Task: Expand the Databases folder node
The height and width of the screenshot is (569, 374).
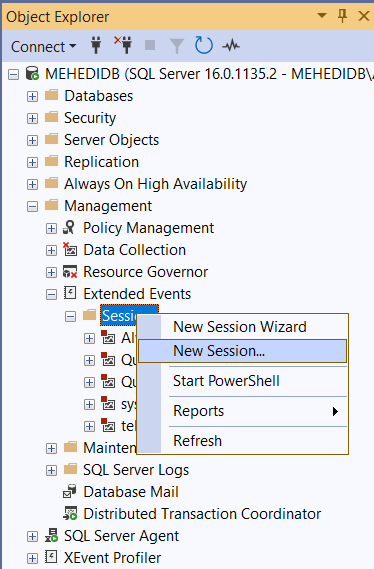Action: point(32,97)
